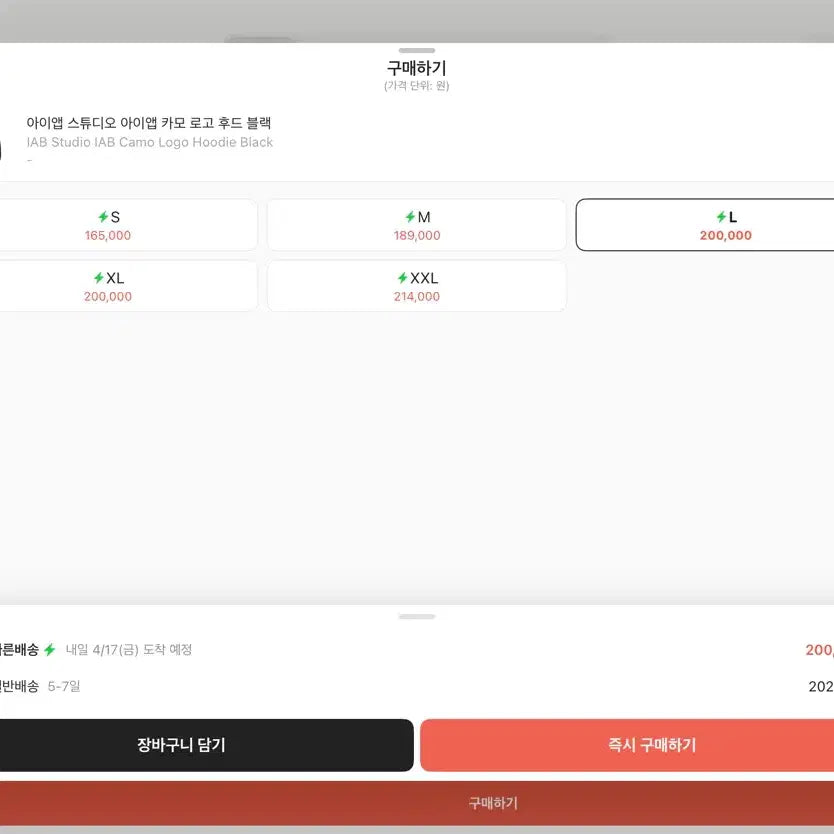Tap product name 아이앱 스튜디오 아이앱 카모 로고 후드 블랙
The height and width of the screenshot is (834, 834).
tap(149, 123)
